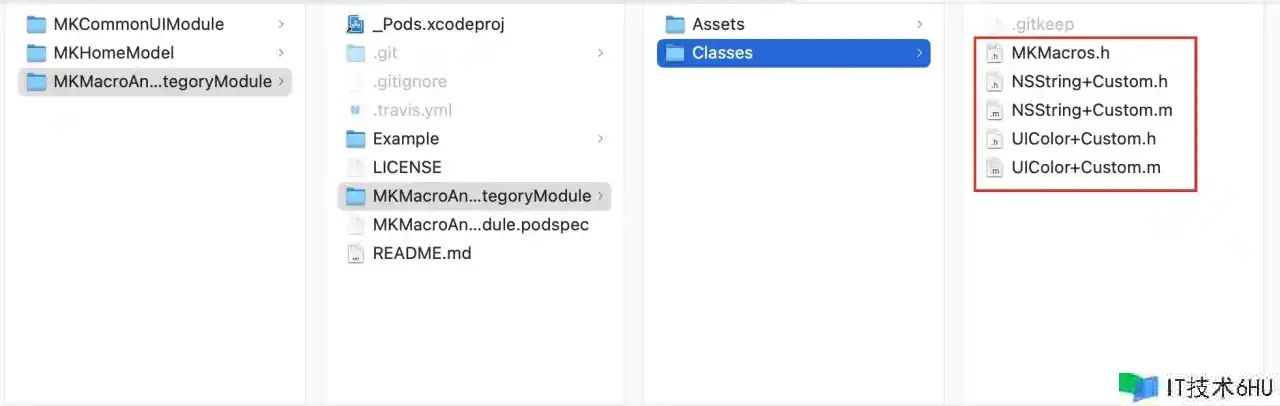
Task: Expand the .git folder chevron
Action: (x=600, y=53)
